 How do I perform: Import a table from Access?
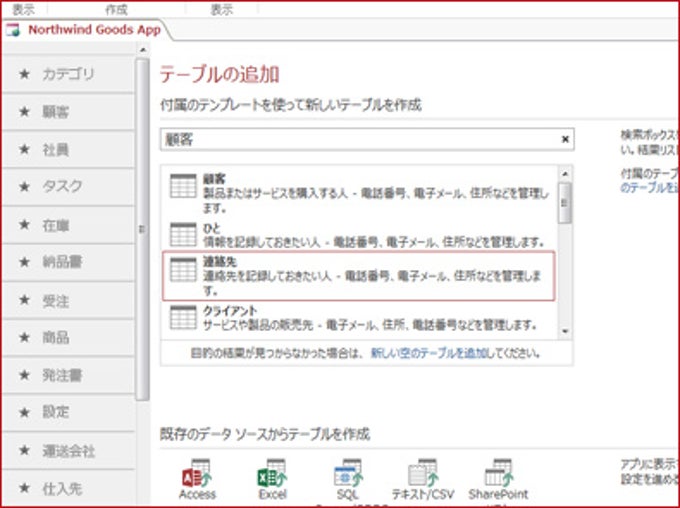[x=197, y=479]
